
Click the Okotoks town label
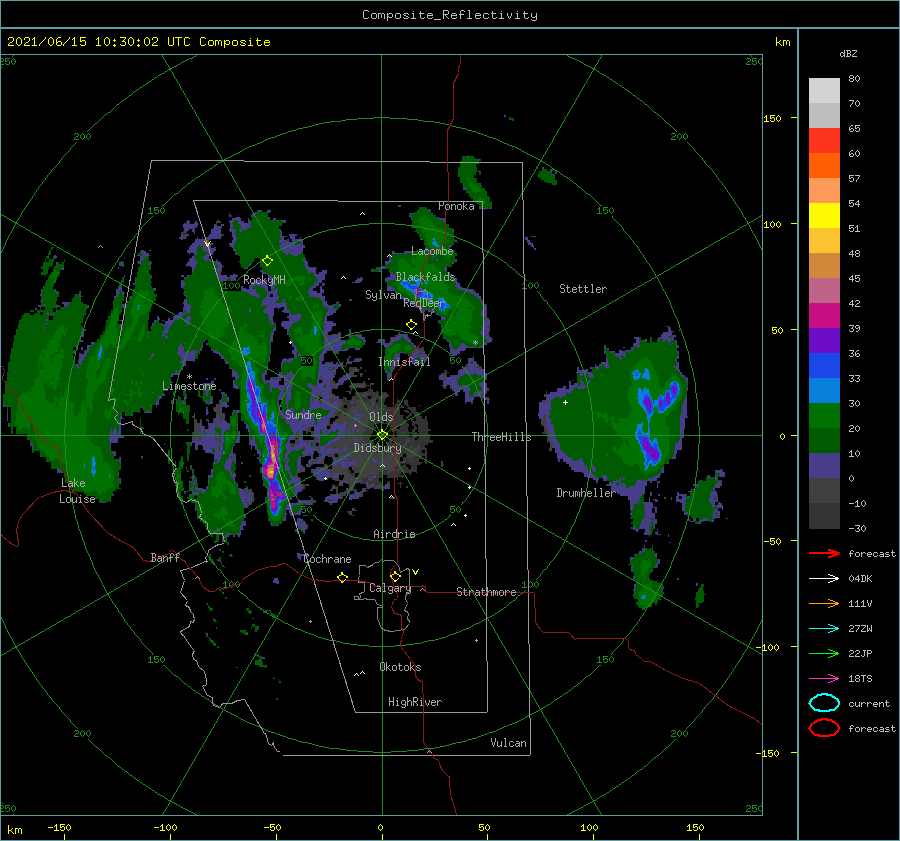click(400, 667)
